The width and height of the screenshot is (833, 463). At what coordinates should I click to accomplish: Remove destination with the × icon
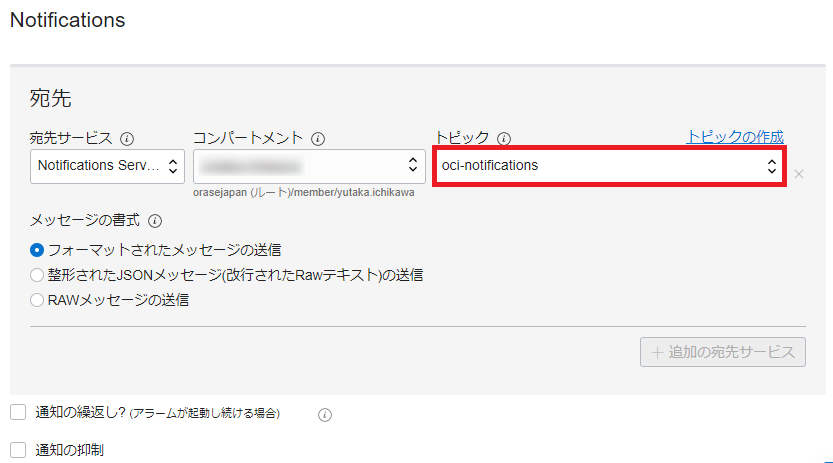pos(798,174)
